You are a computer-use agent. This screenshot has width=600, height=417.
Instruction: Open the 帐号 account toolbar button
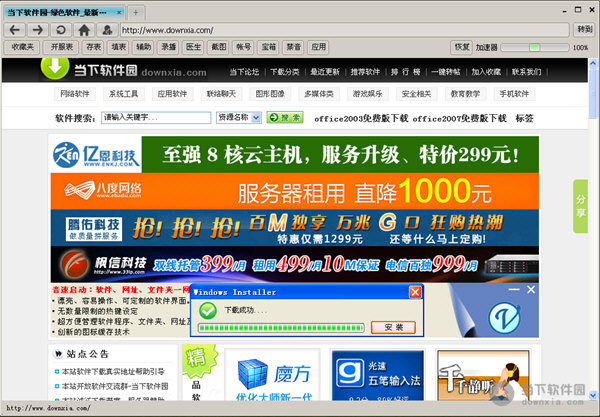point(243,47)
